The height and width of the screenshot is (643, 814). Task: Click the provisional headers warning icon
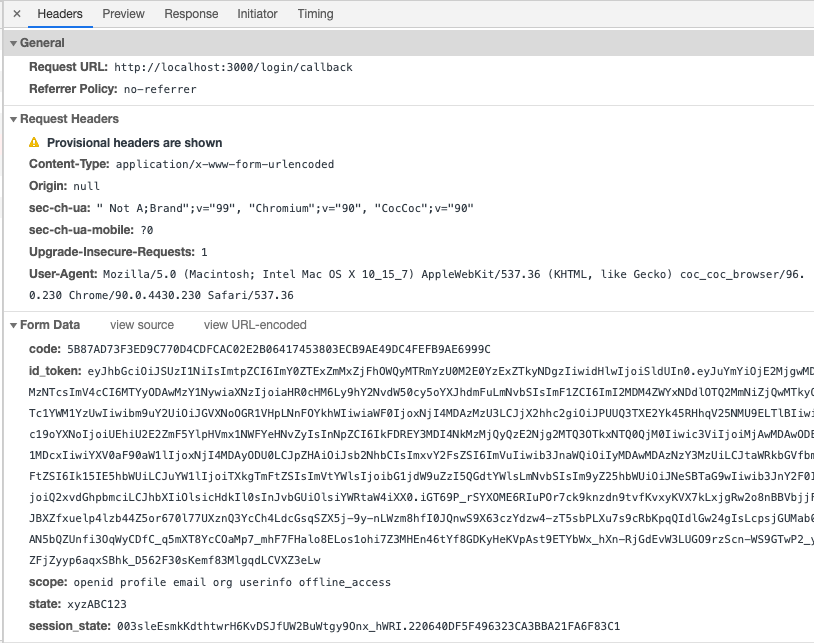[35, 143]
